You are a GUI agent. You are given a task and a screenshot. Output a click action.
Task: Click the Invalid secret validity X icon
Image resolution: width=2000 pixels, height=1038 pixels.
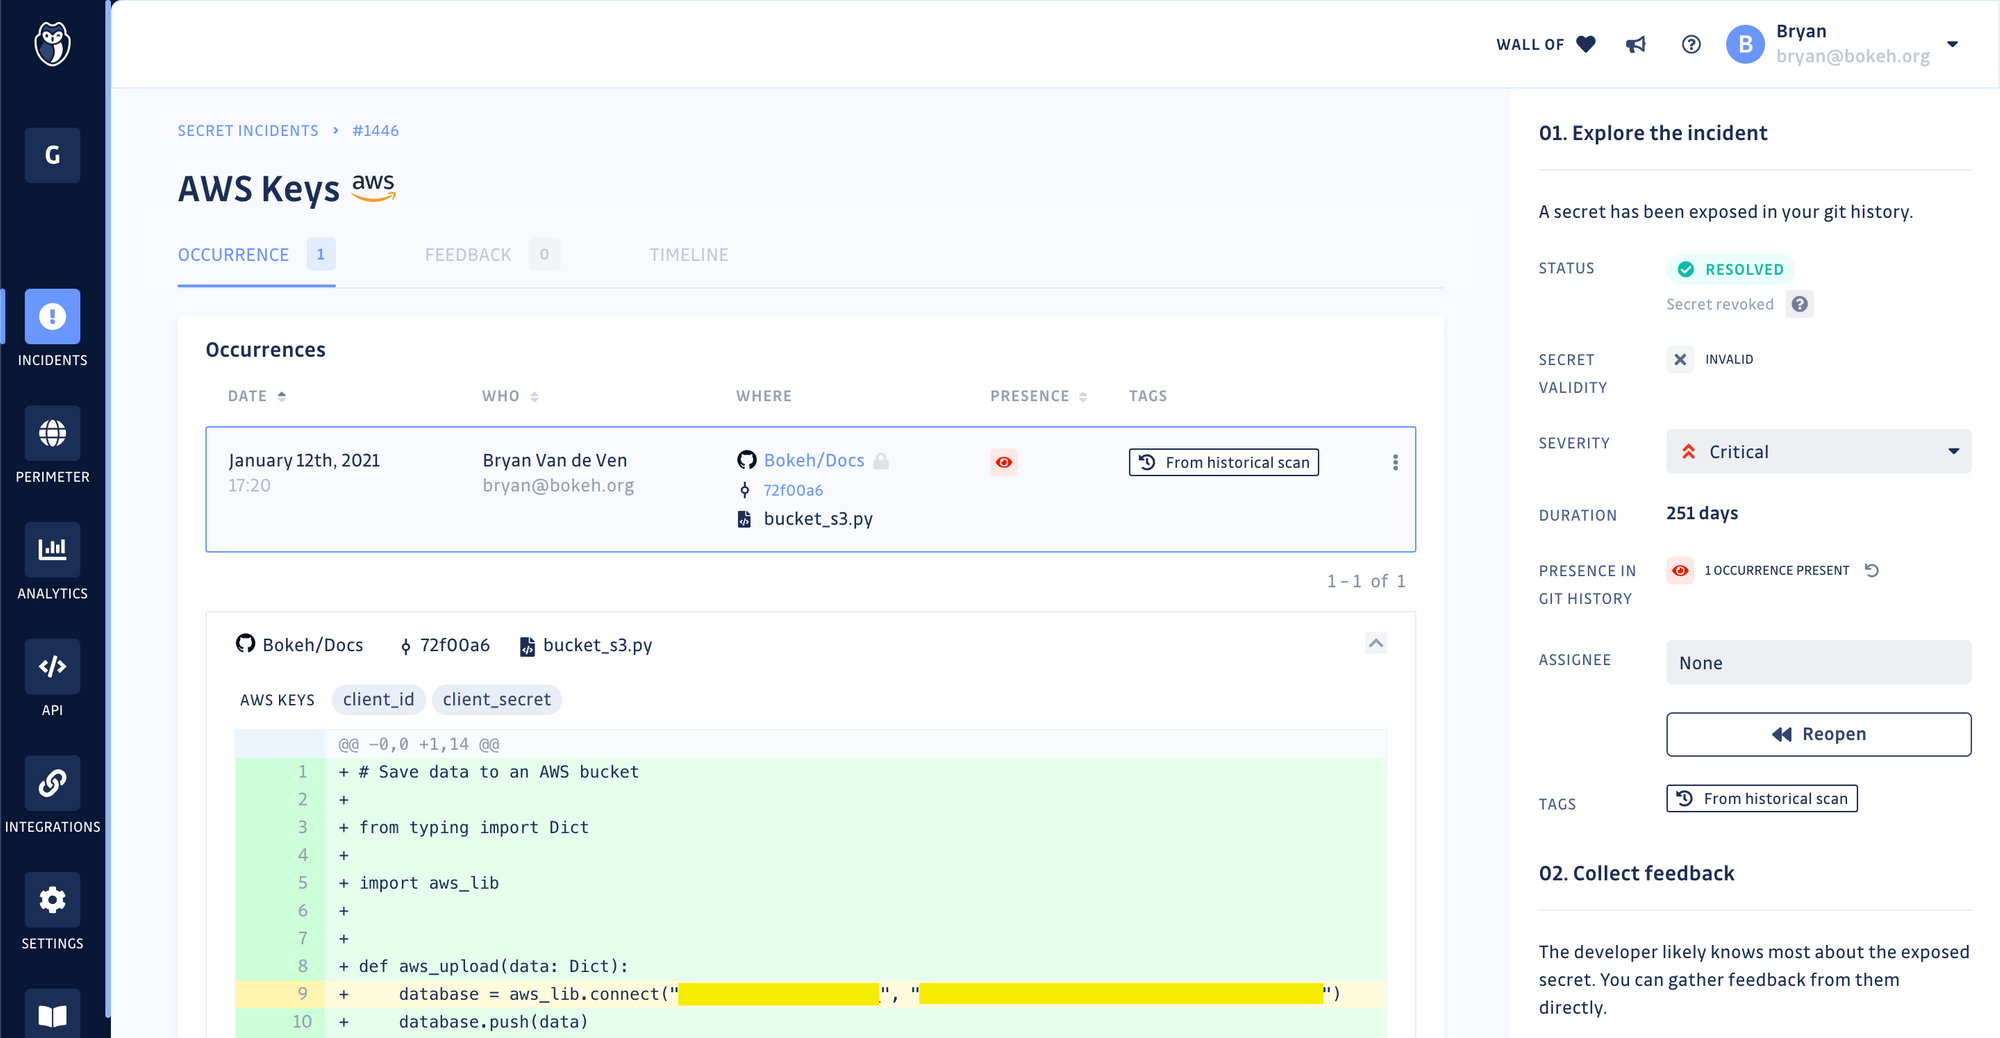(x=1680, y=359)
